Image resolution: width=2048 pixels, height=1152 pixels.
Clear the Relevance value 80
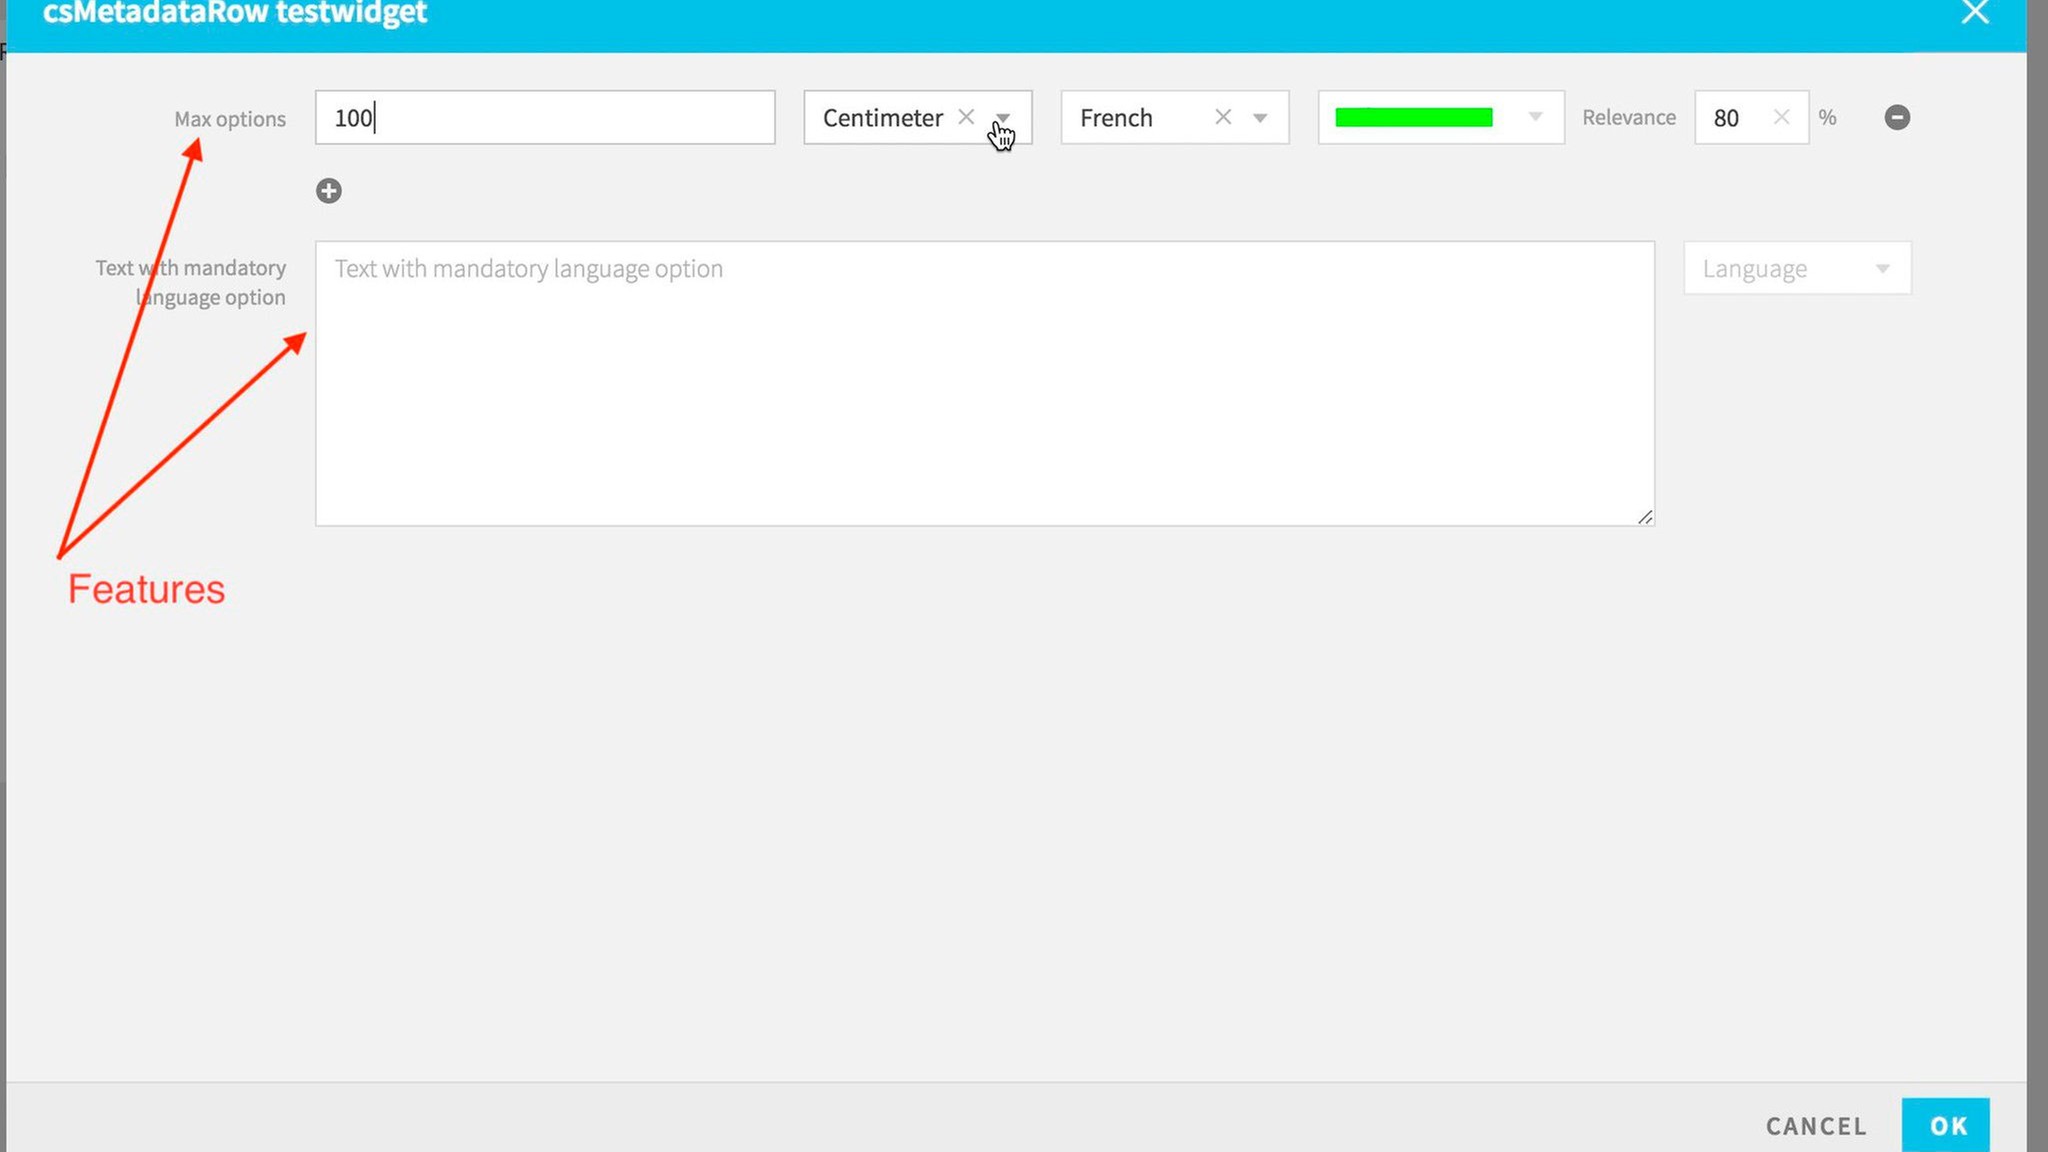[1781, 117]
